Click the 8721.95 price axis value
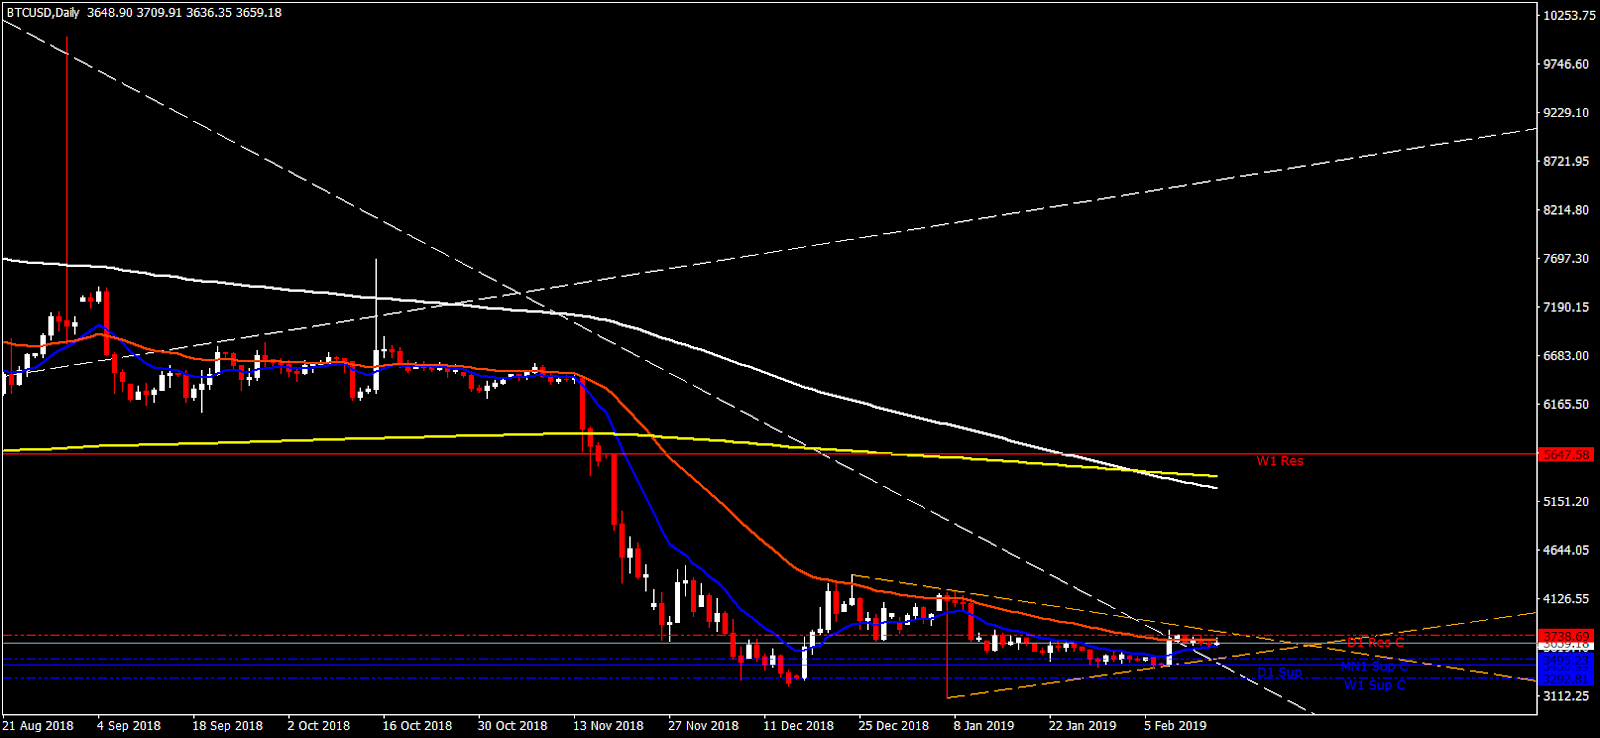Viewport: 1600px width, 738px height. [x=1566, y=161]
